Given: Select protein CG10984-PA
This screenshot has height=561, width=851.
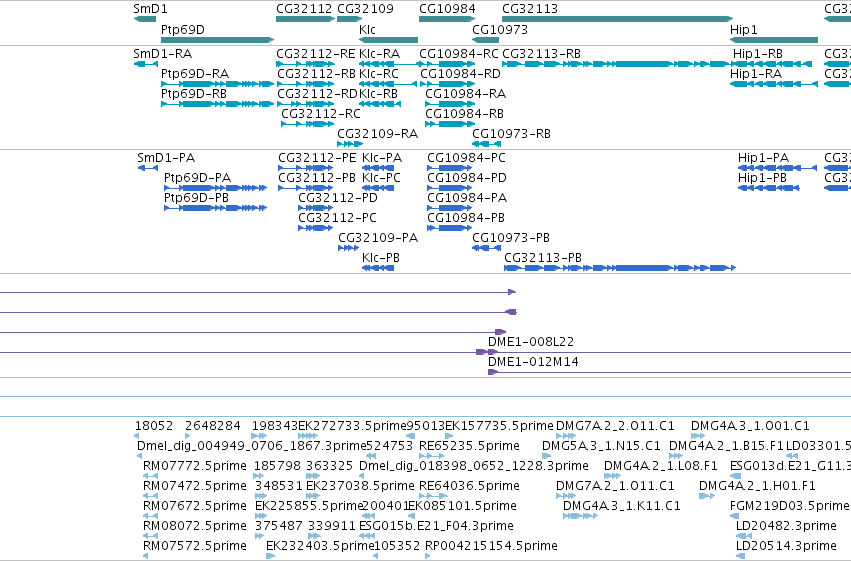Looking at the screenshot, I should pos(467,198).
